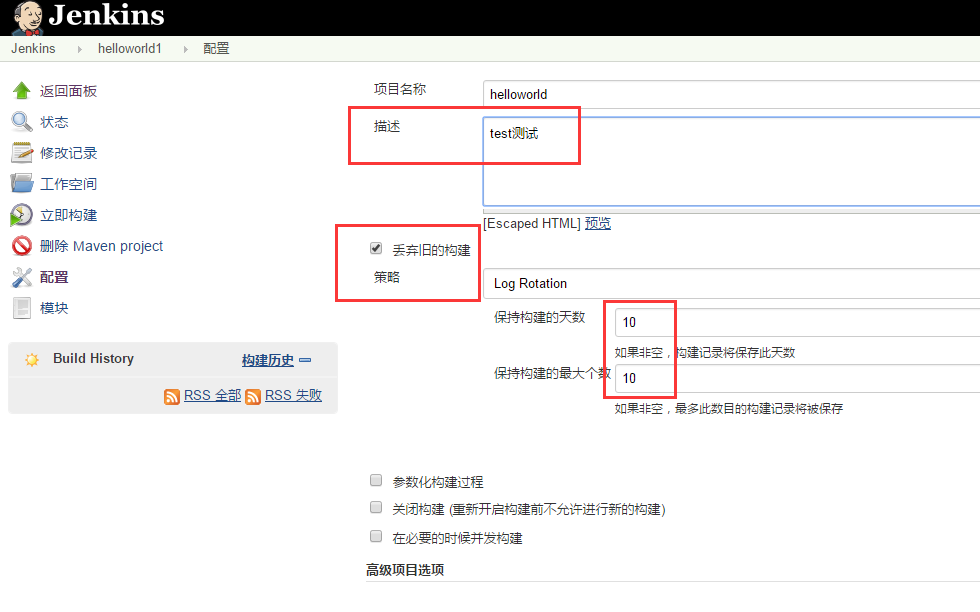Click the document icon beside 模块
The image size is (980, 612).
pos(21,308)
